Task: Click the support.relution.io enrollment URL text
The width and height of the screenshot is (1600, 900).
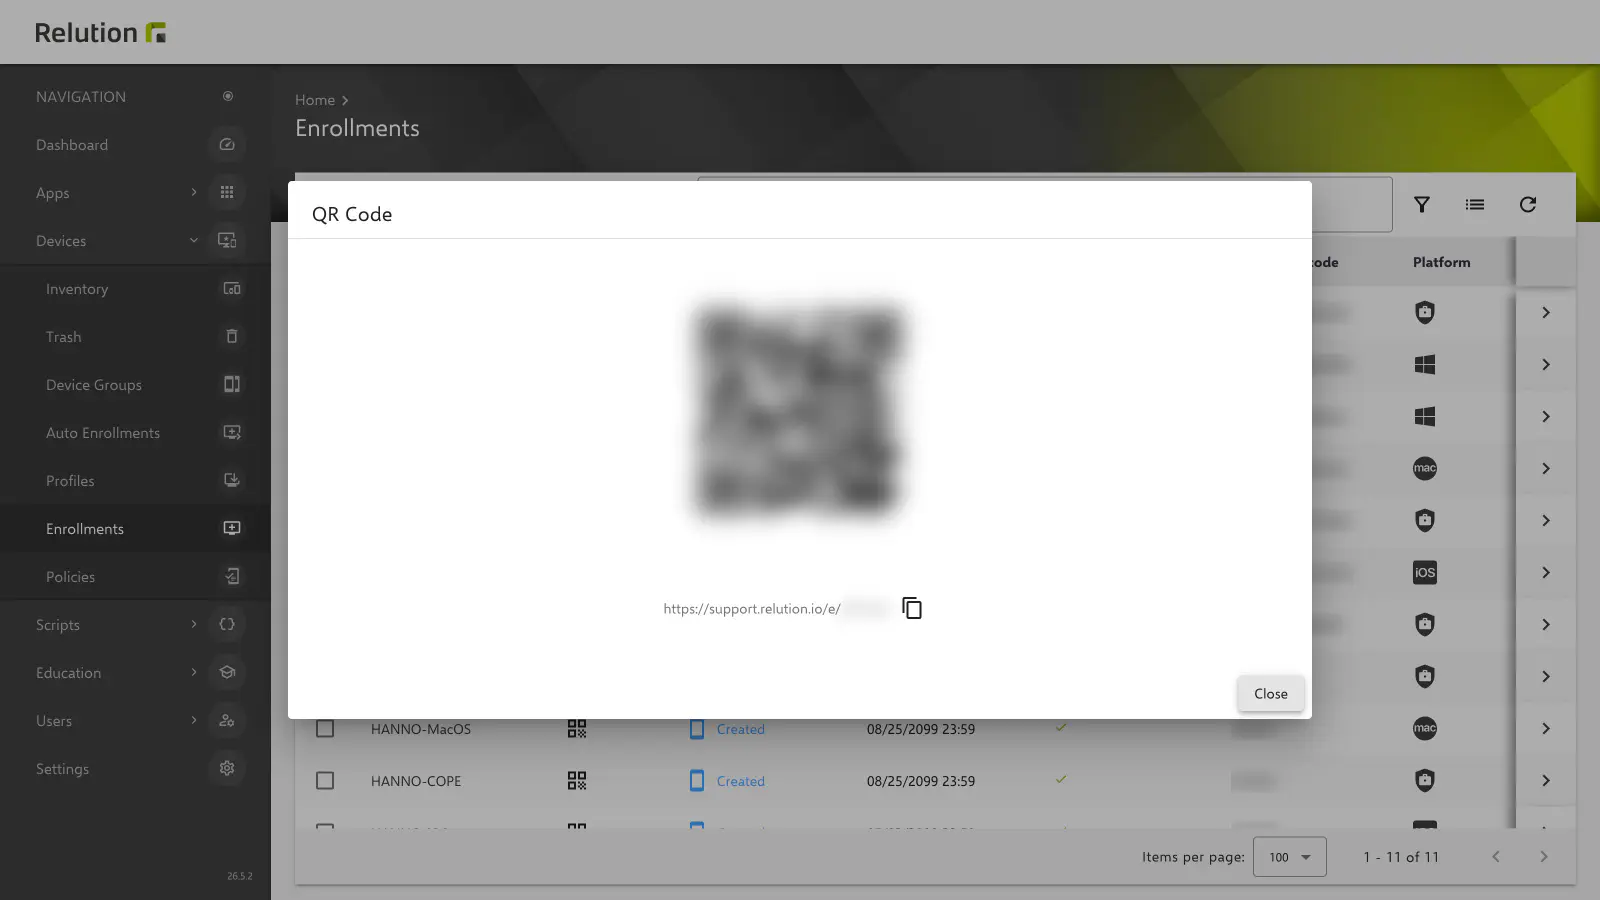Action: click(752, 609)
